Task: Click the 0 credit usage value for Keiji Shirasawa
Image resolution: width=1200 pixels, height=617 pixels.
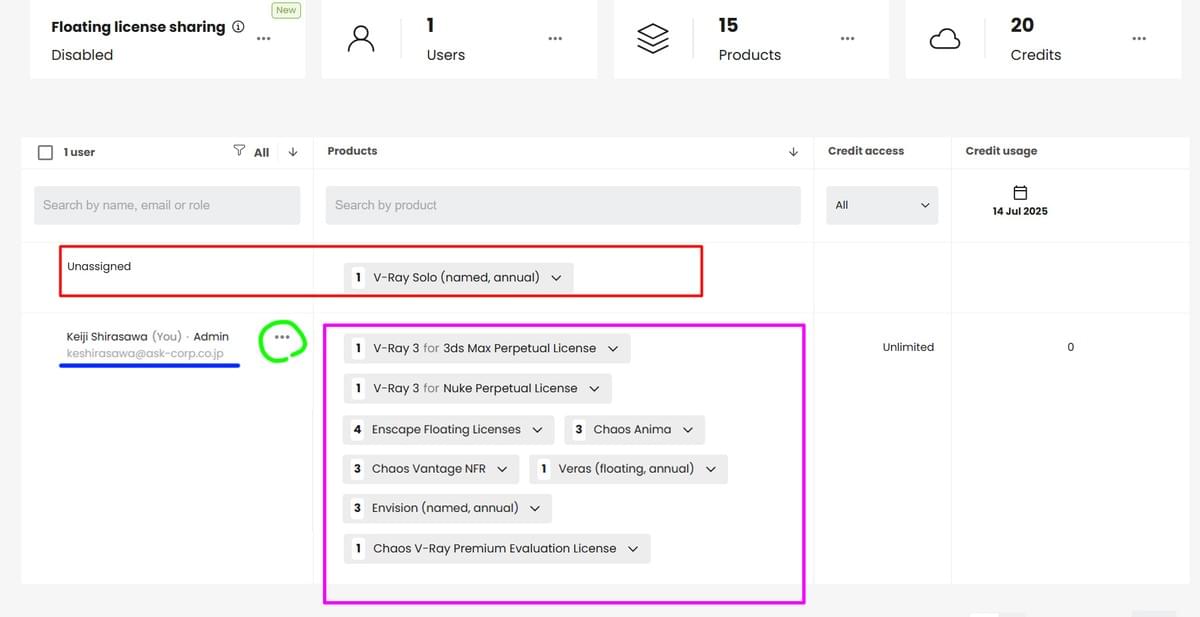Action: pos(1071,347)
